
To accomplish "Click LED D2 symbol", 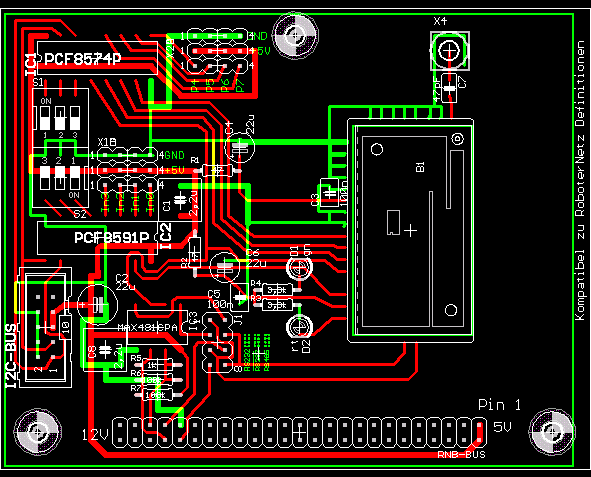I will 300,327.
